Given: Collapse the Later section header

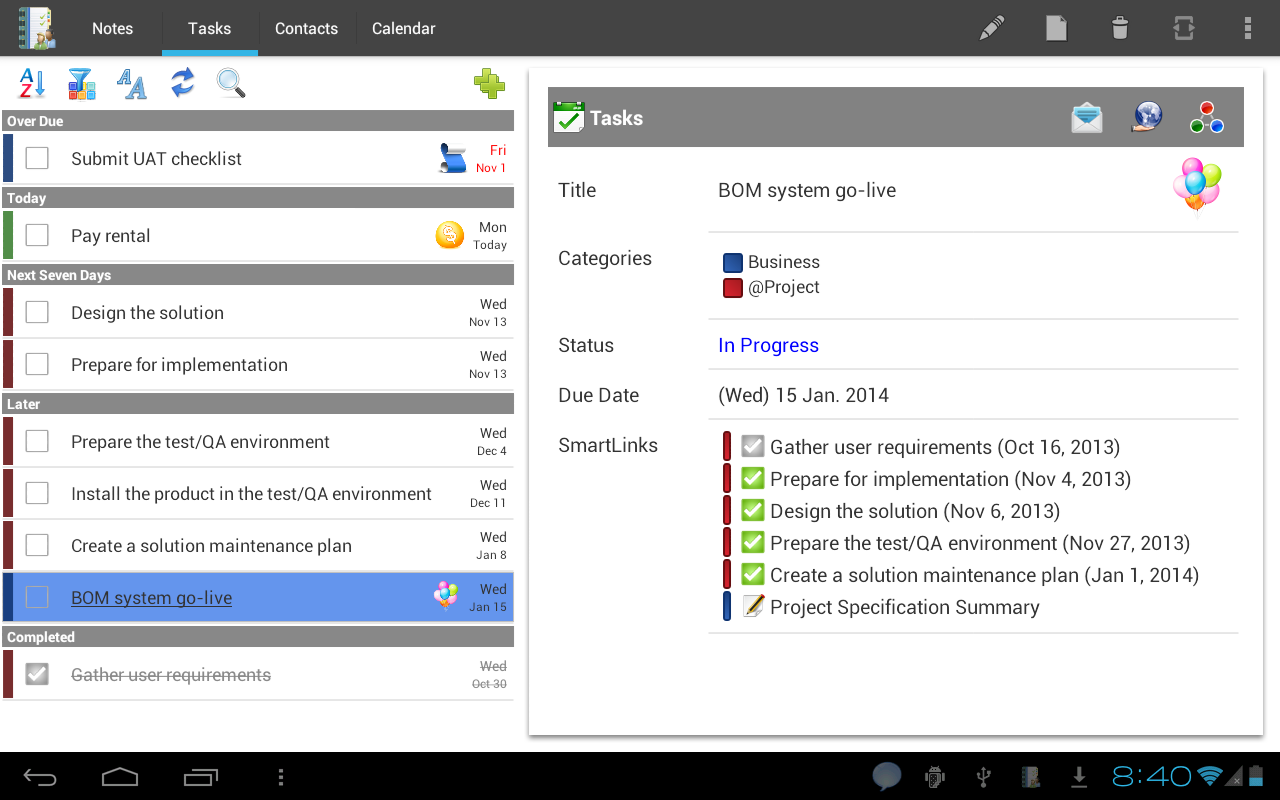Looking at the screenshot, I should tap(258, 404).
